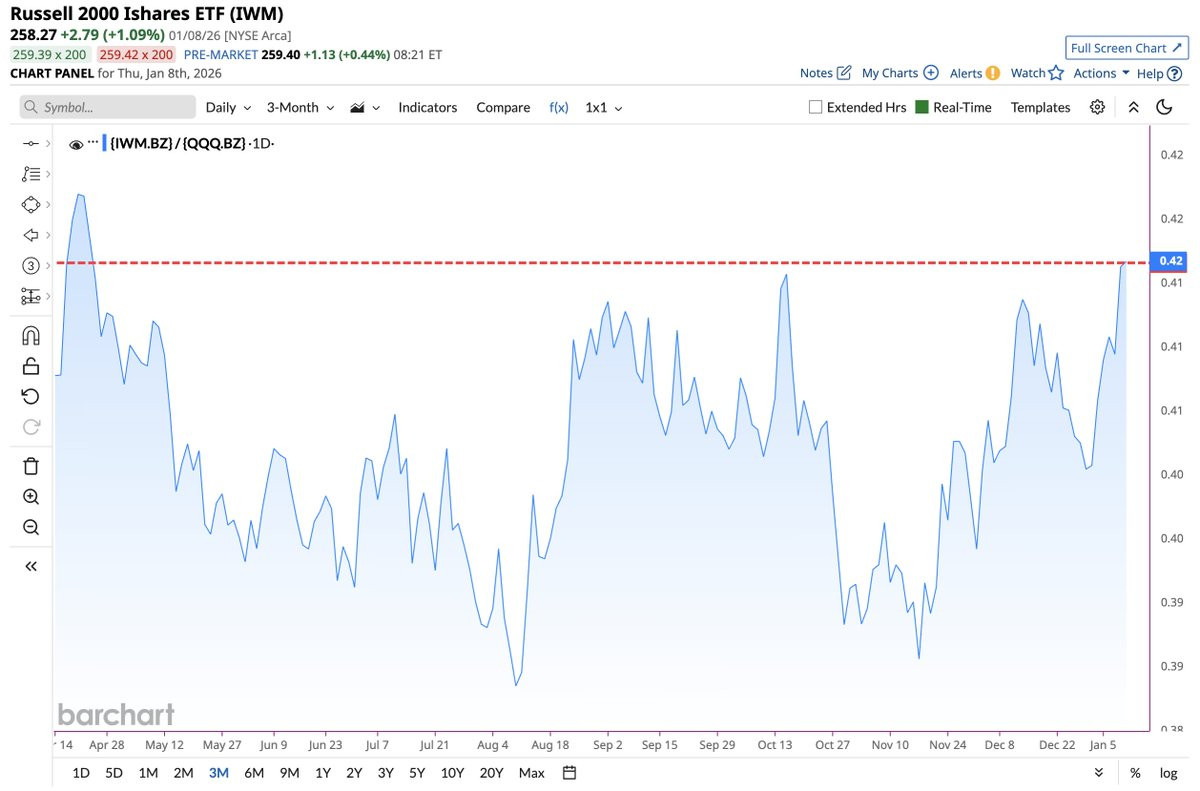The height and width of the screenshot is (791, 1200).
Task: Click the undo arrow icon
Action: [x=30, y=396]
